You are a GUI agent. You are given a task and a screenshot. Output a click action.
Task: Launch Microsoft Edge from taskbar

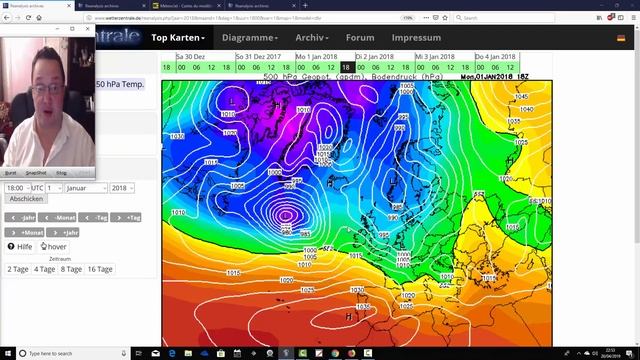point(172,353)
